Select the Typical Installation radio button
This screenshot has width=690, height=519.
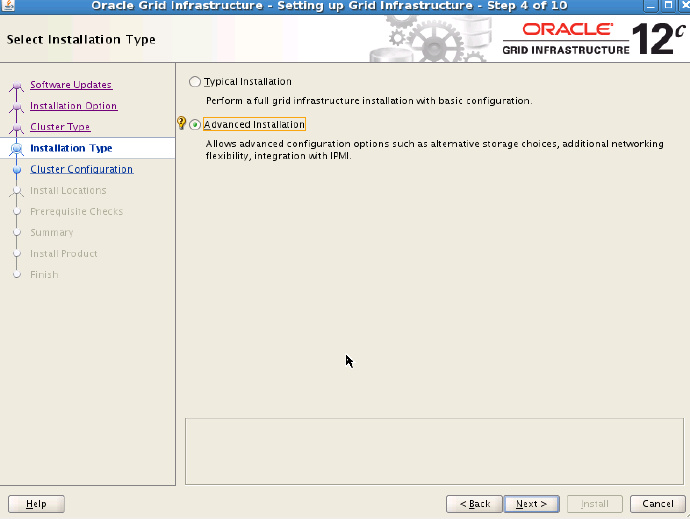point(195,82)
